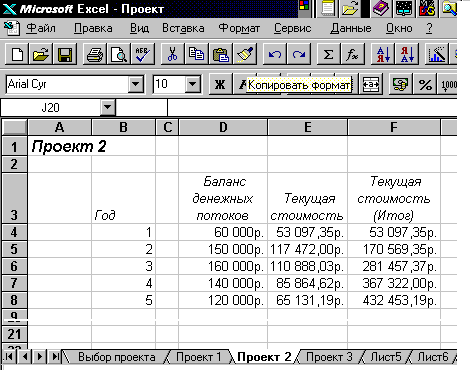The width and height of the screenshot is (470, 370).
Task: Sort ascending with the А-Я arrow icon
Action: point(383,54)
